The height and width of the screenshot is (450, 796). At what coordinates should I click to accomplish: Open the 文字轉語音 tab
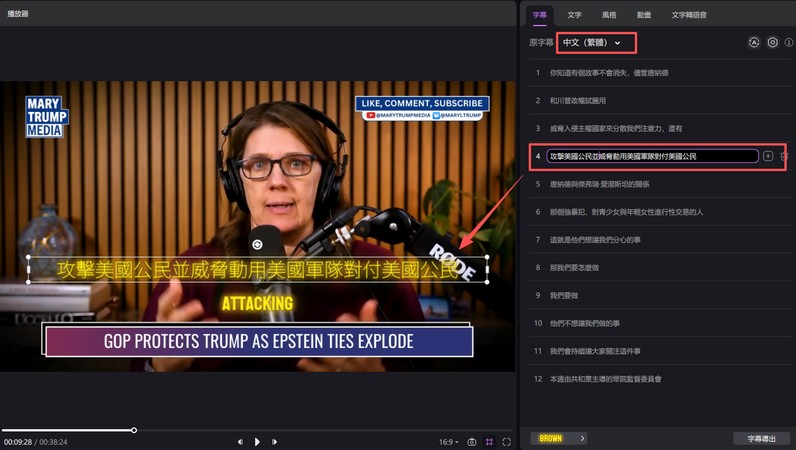coord(689,15)
